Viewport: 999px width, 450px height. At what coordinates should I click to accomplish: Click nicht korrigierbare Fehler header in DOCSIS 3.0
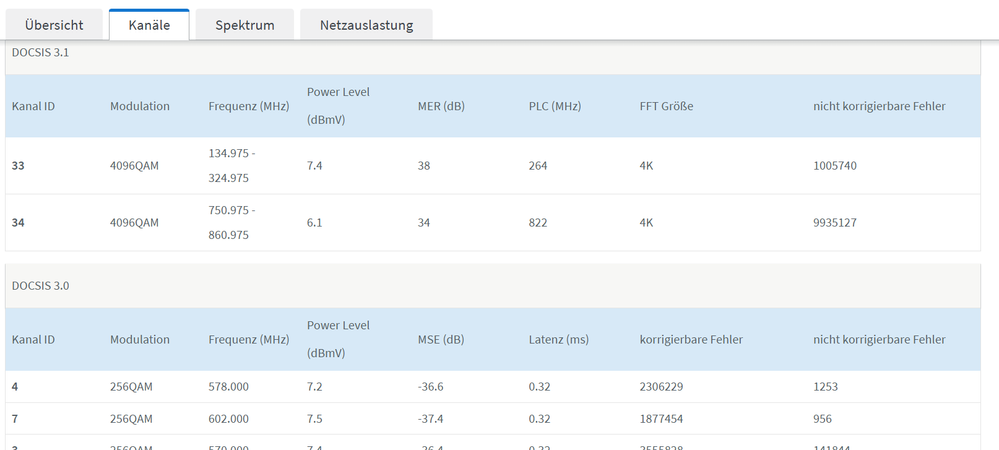(879, 340)
